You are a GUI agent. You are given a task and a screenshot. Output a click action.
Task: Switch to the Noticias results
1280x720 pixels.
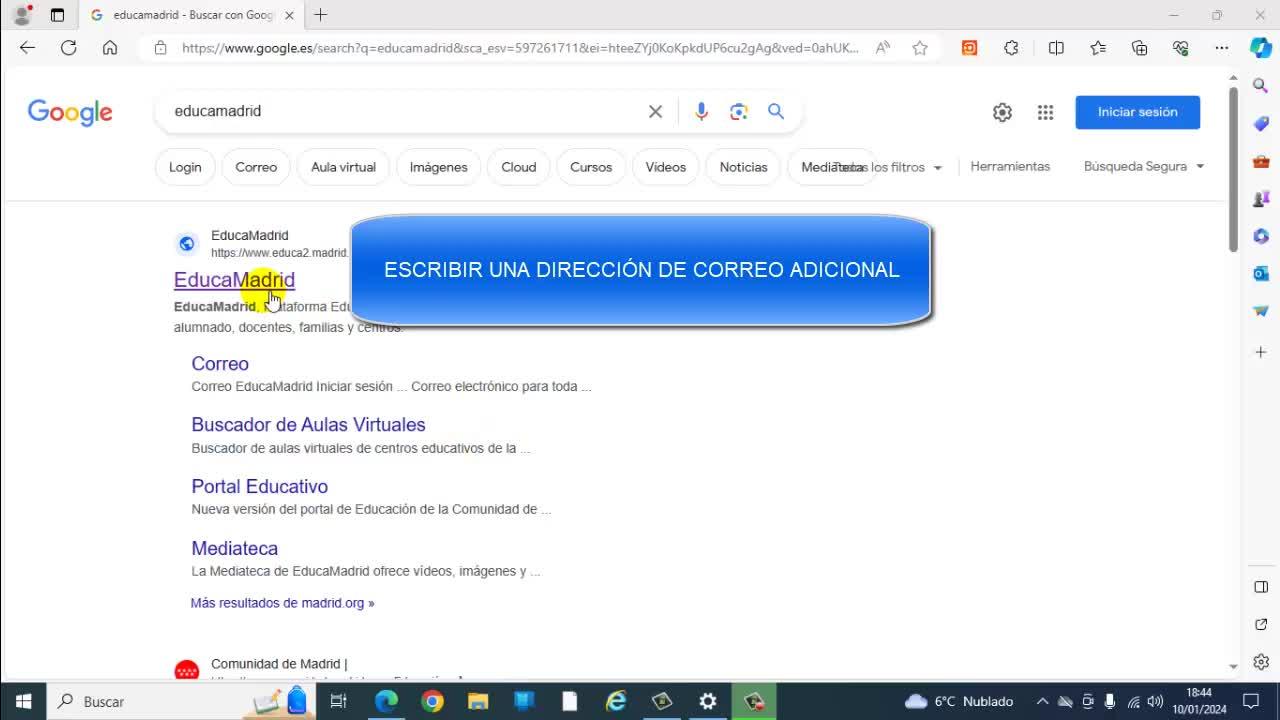(744, 167)
